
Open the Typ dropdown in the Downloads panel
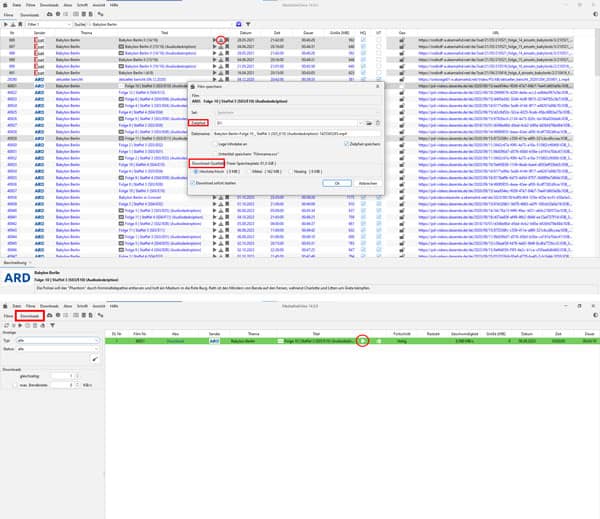(x=57, y=340)
